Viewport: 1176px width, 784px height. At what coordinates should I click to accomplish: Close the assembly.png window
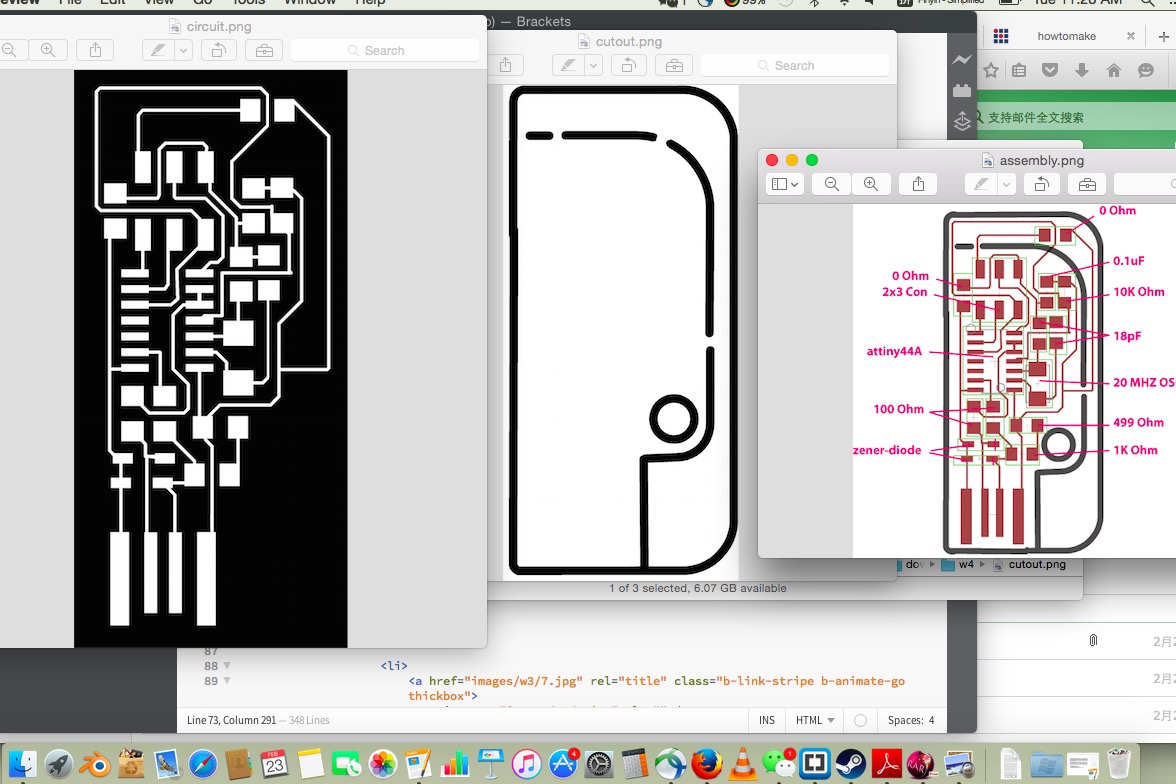pyautogui.click(x=772, y=160)
